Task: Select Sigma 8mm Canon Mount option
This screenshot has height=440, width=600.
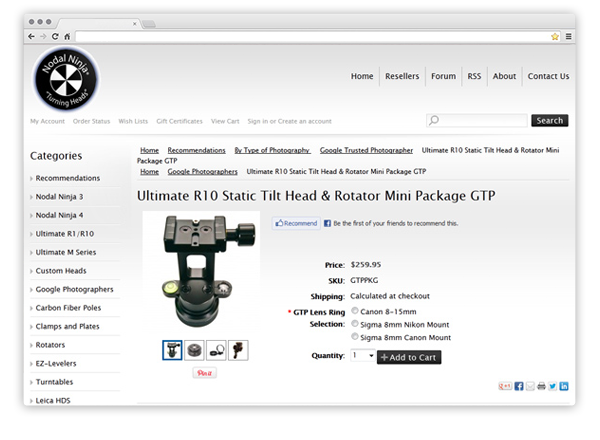Action: (x=355, y=336)
